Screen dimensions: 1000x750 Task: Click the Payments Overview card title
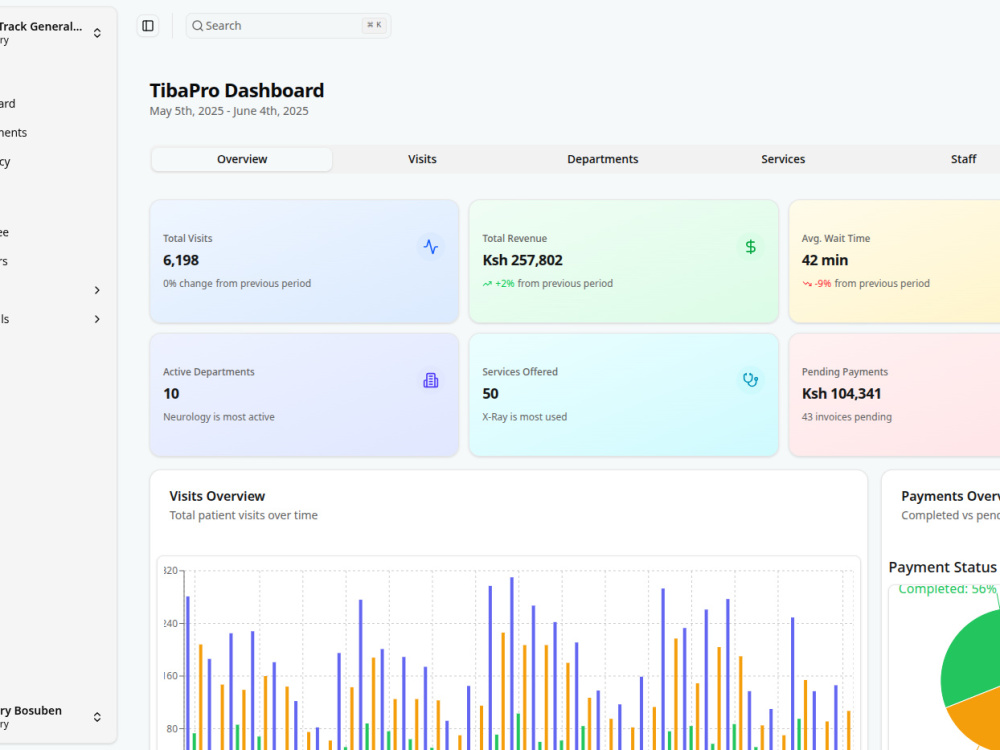coord(950,496)
